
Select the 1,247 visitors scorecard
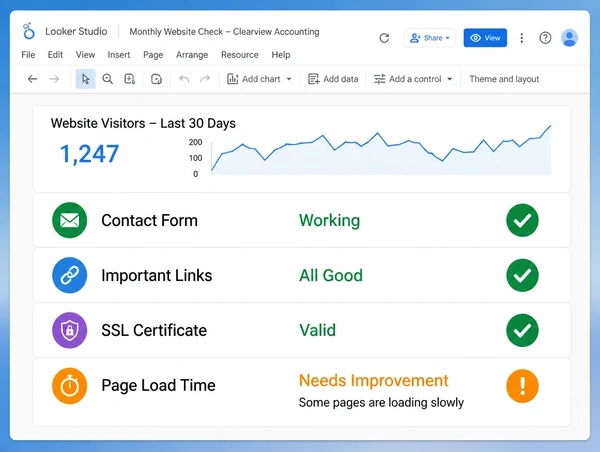(89, 154)
